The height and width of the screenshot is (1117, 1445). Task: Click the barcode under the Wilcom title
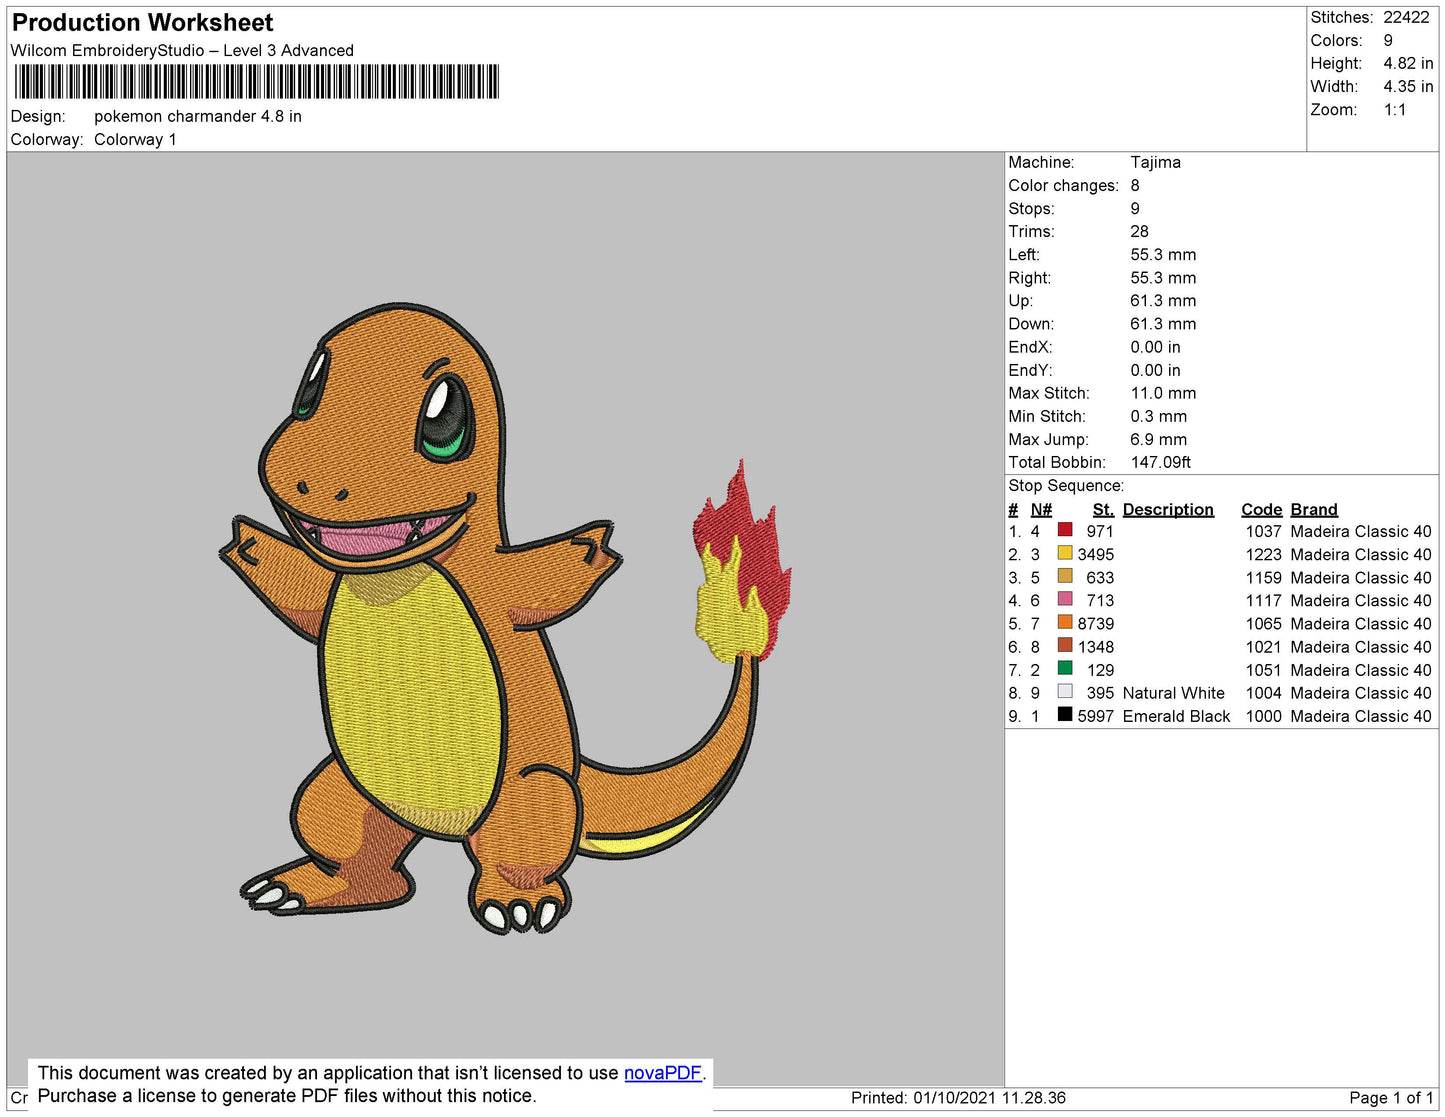(x=256, y=82)
